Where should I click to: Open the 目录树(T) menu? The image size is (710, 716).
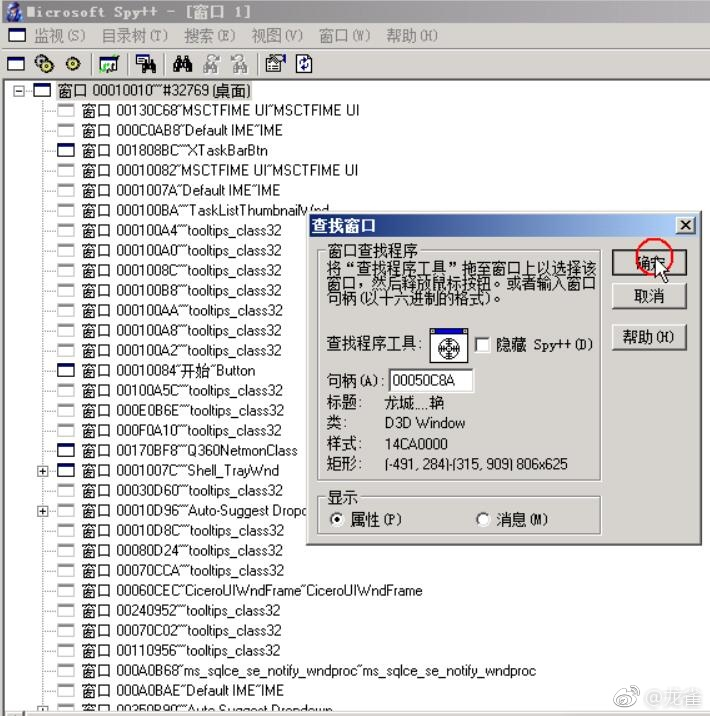135,36
